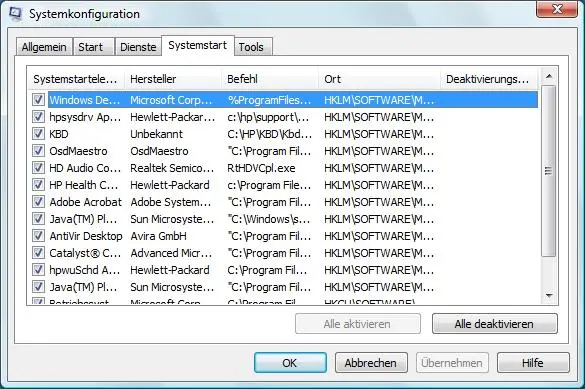
Task: Click the scrollbar down arrow
Action: coord(548,296)
